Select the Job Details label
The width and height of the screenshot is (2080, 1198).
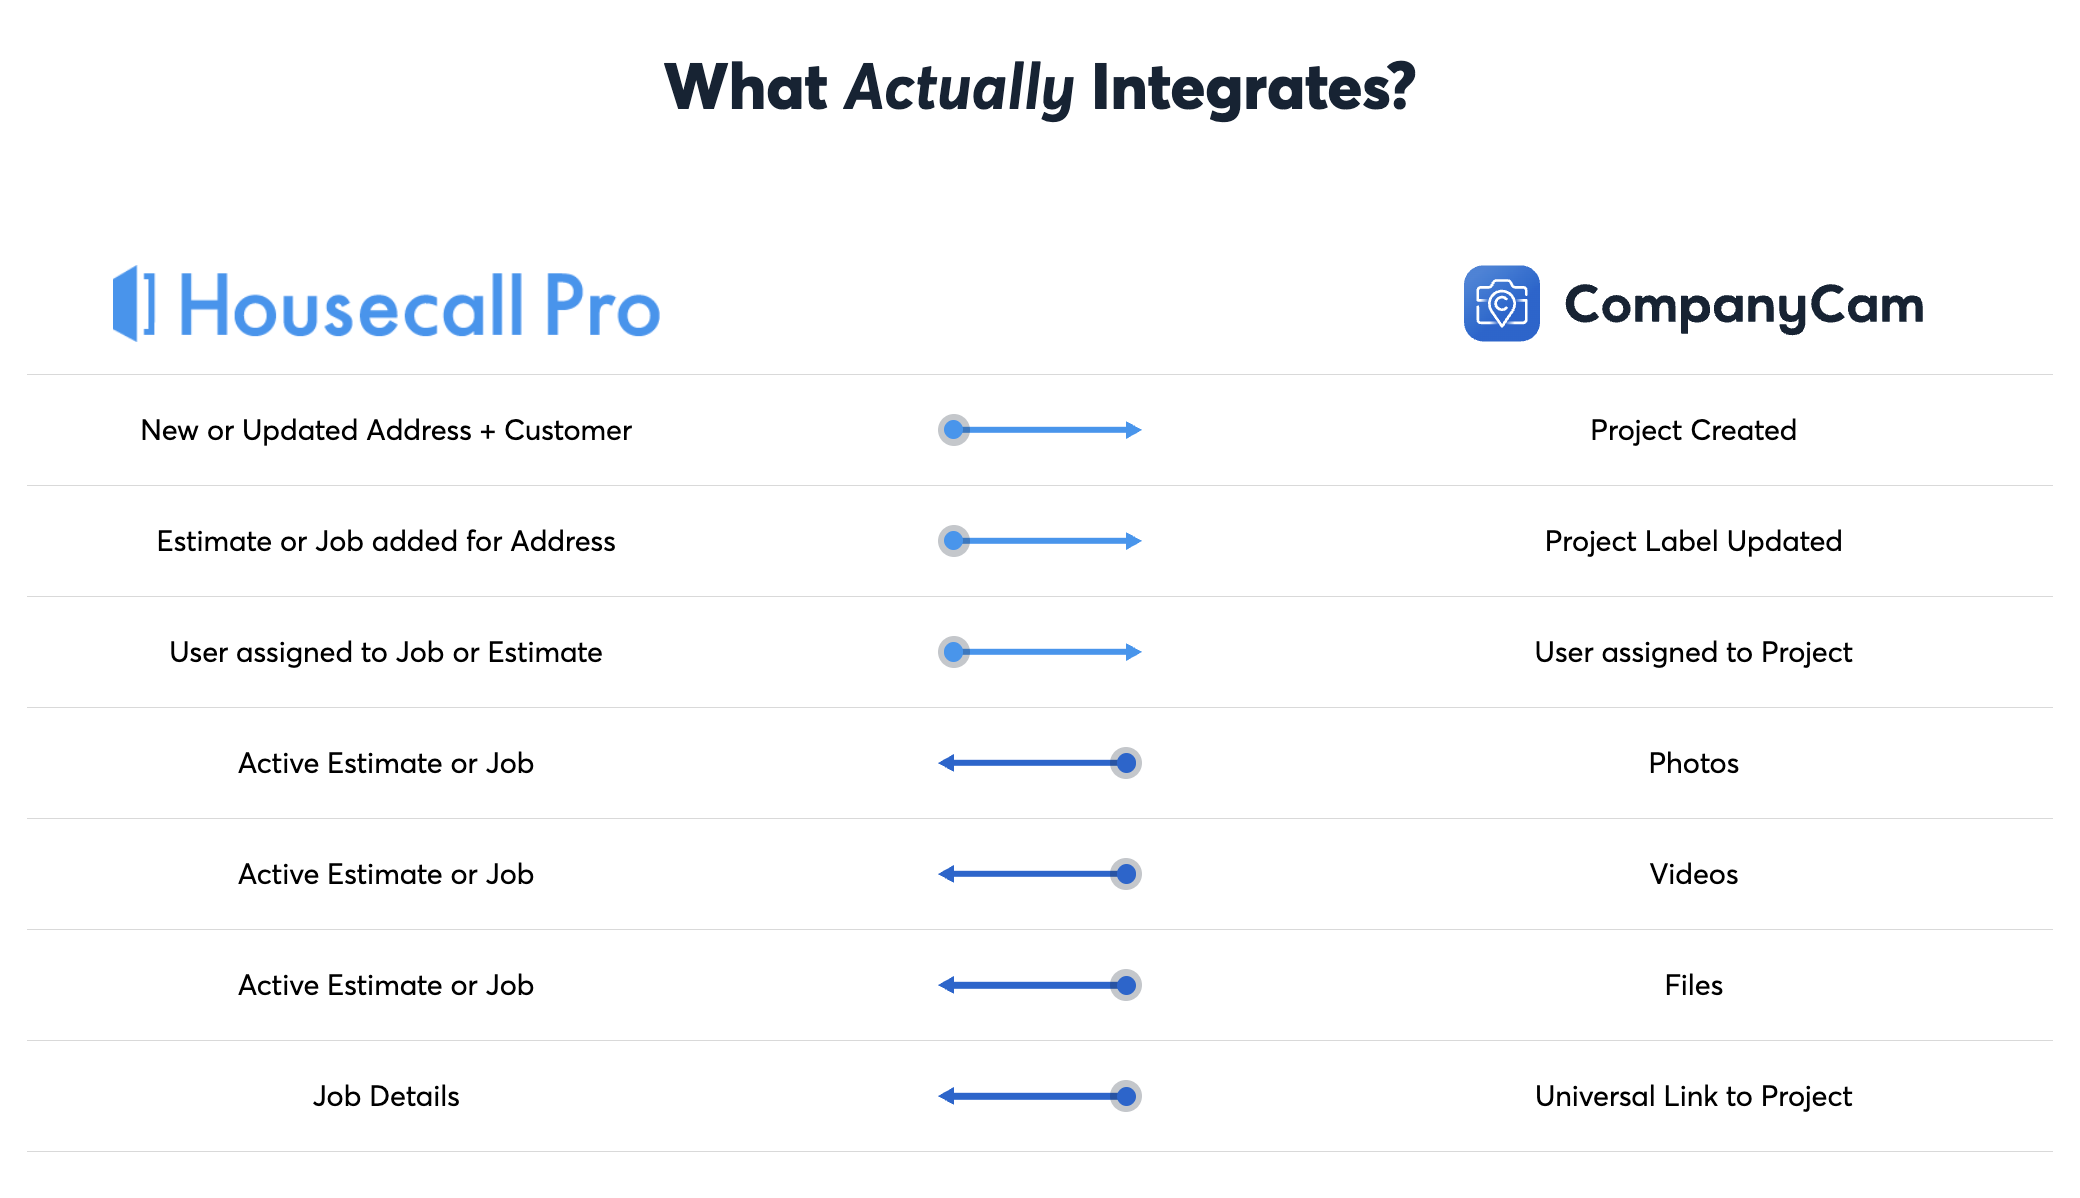(x=386, y=1096)
